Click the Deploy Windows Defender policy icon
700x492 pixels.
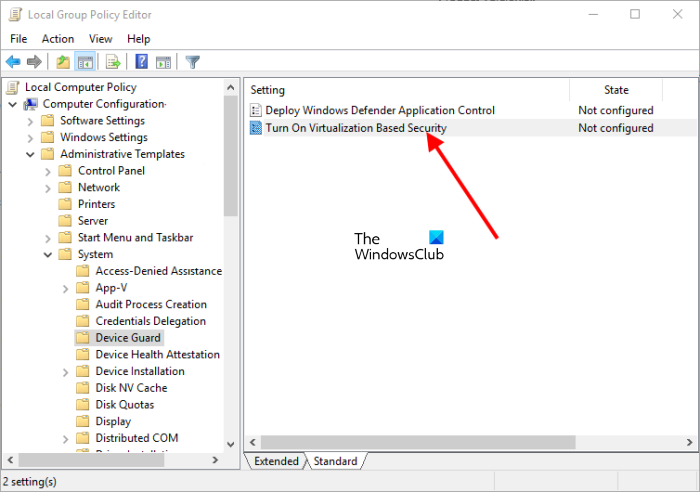click(x=256, y=110)
